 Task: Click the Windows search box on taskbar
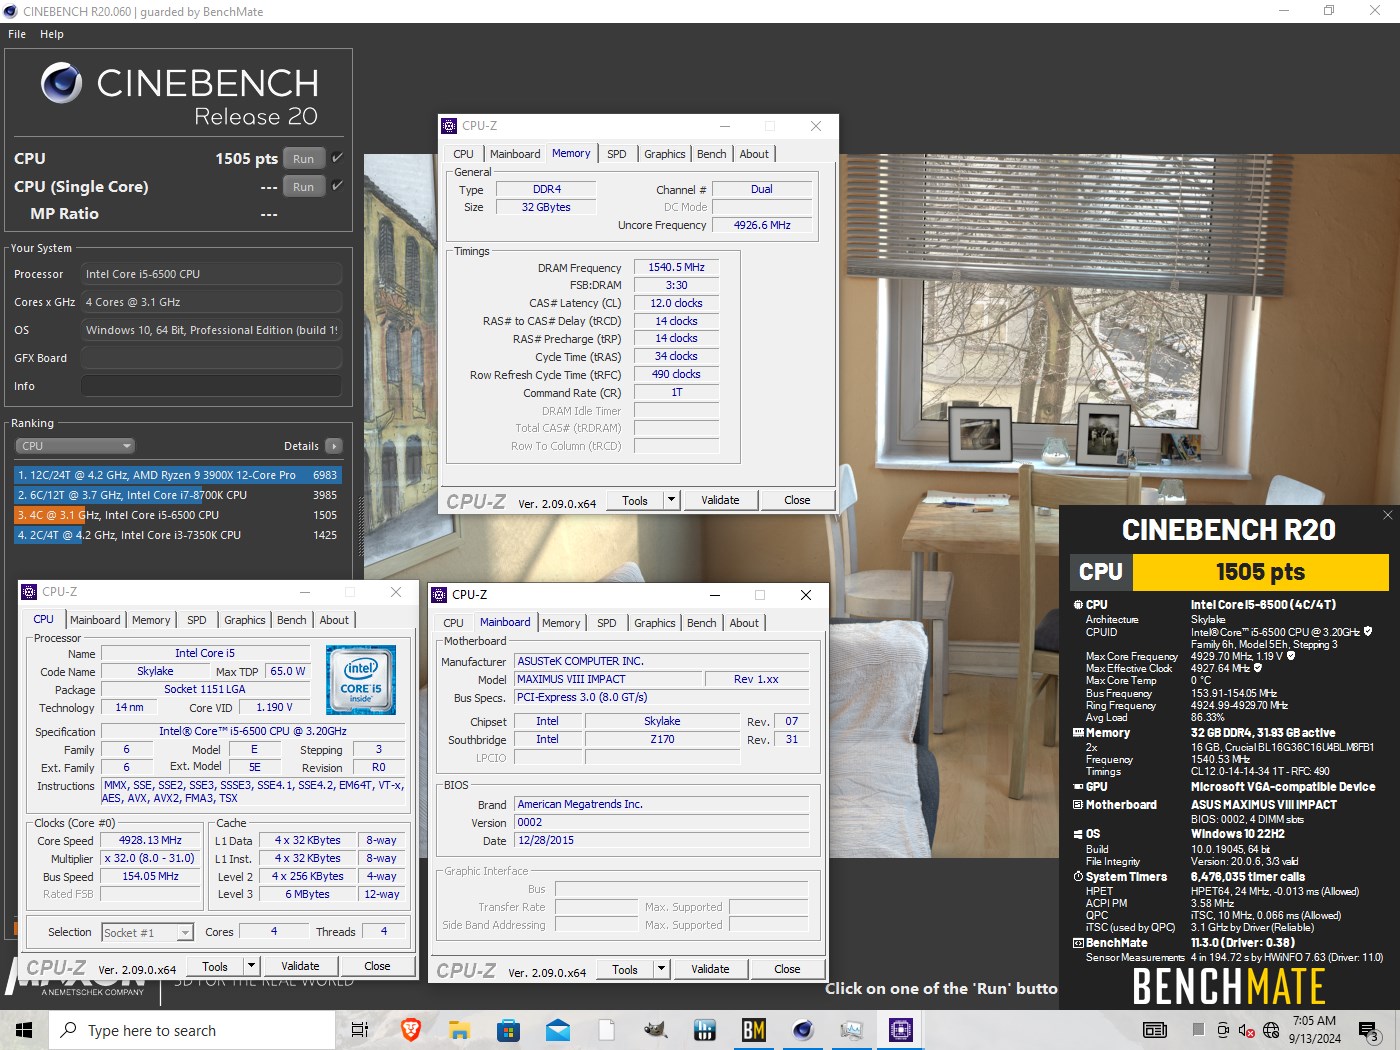[x=192, y=1030]
